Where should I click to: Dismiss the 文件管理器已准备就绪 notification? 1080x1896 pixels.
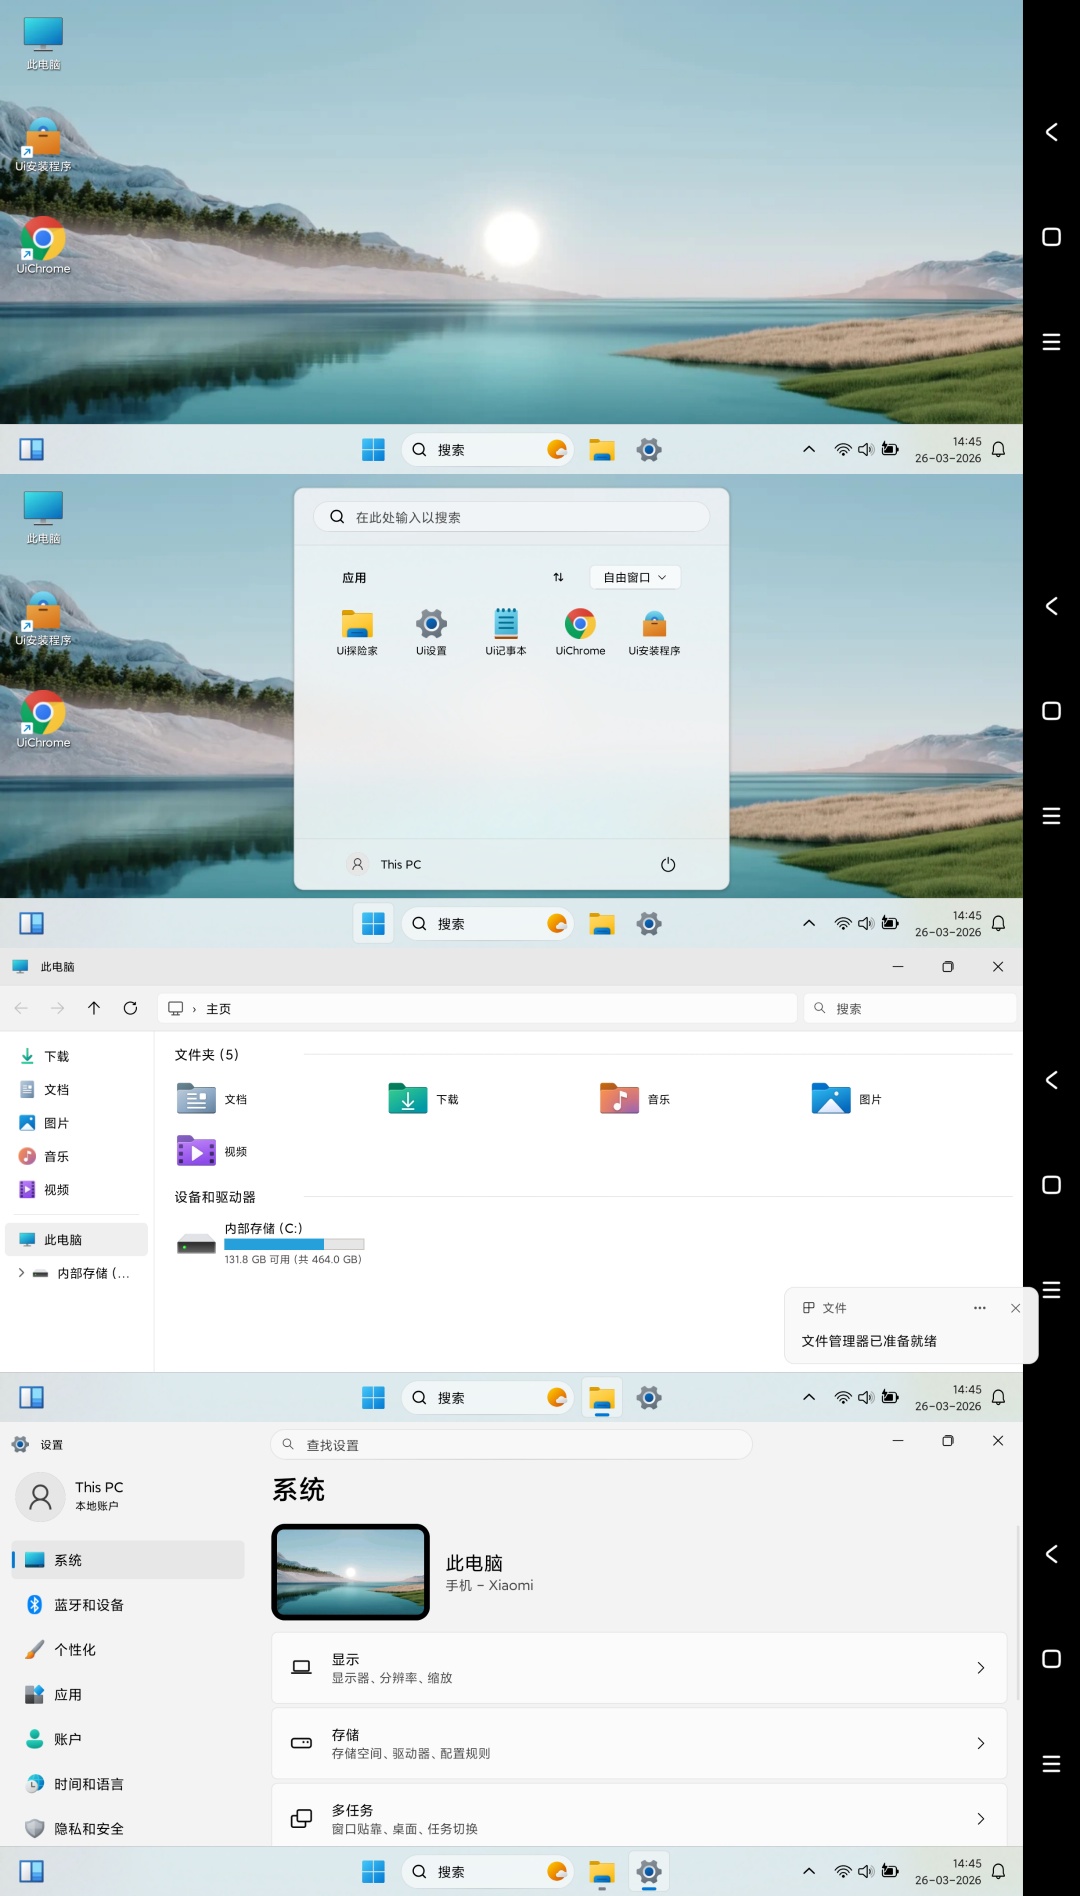click(1015, 1308)
